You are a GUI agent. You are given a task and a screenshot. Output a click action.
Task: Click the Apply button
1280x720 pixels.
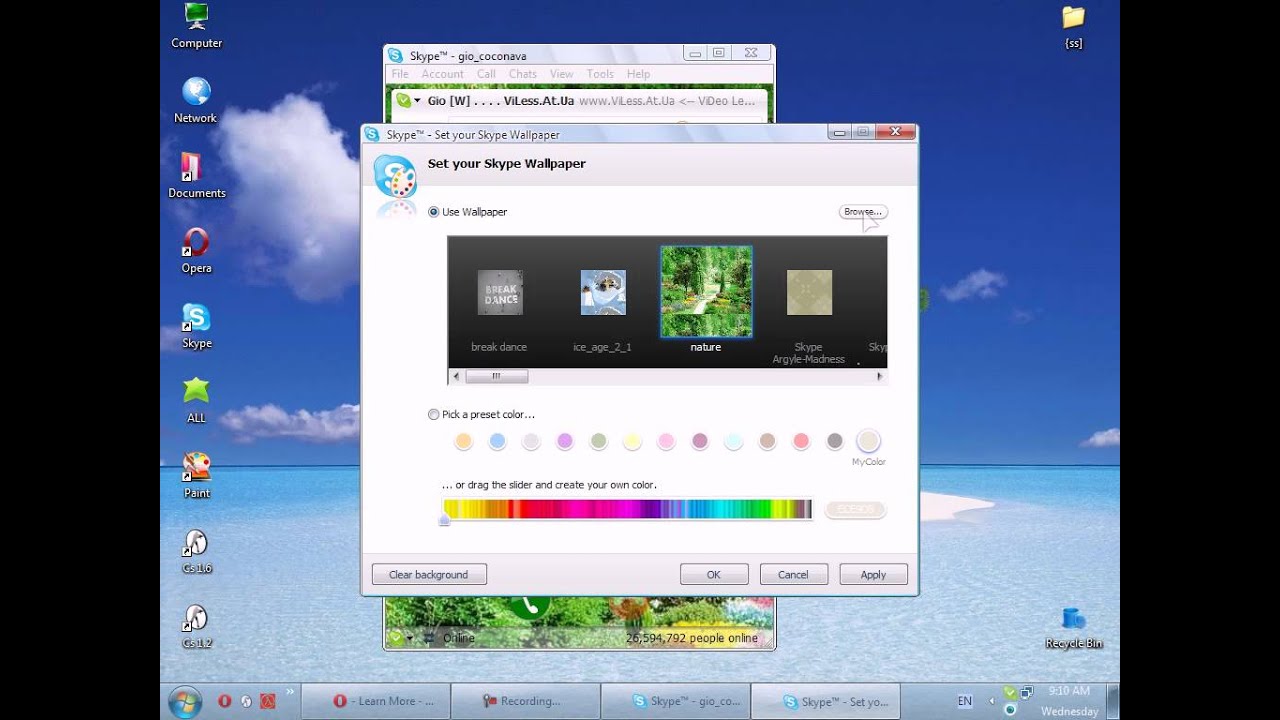click(873, 574)
